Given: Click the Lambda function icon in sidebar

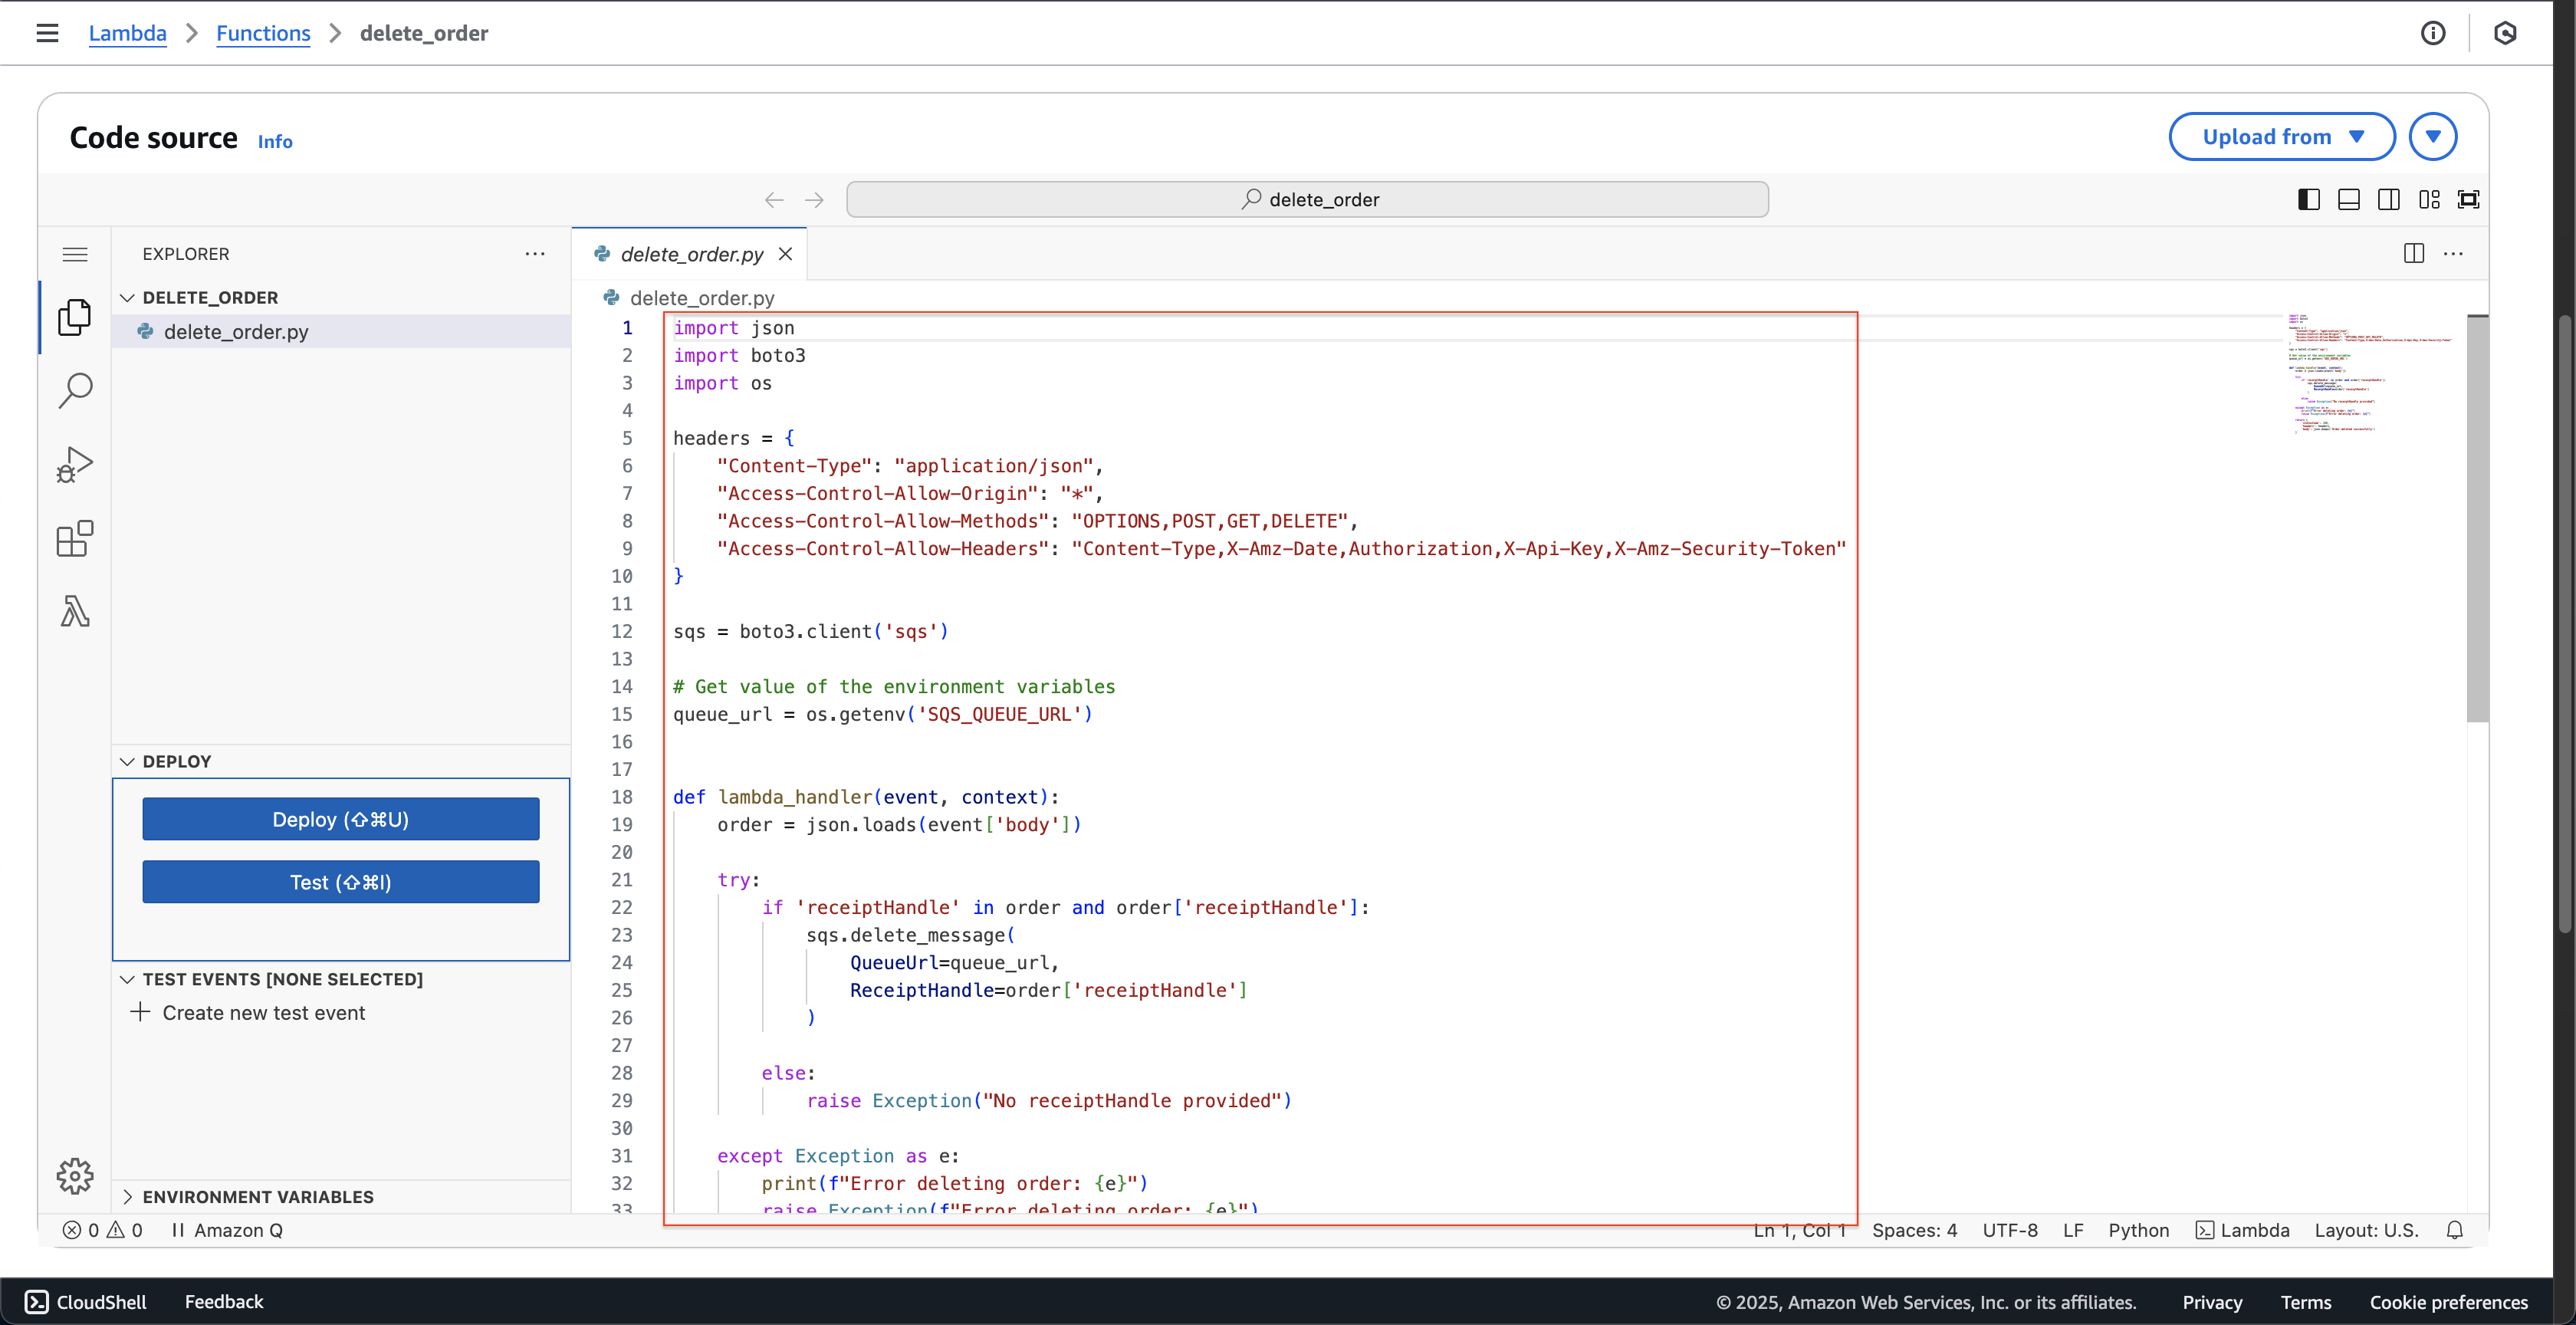Looking at the screenshot, I should [x=74, y=610].
